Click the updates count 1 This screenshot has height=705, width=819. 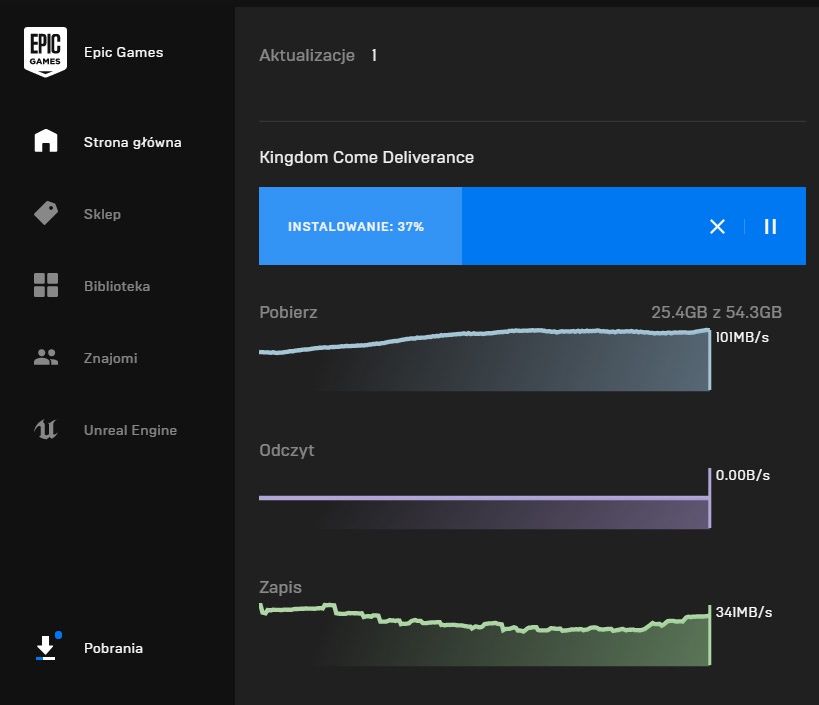(x=374, y=55)
